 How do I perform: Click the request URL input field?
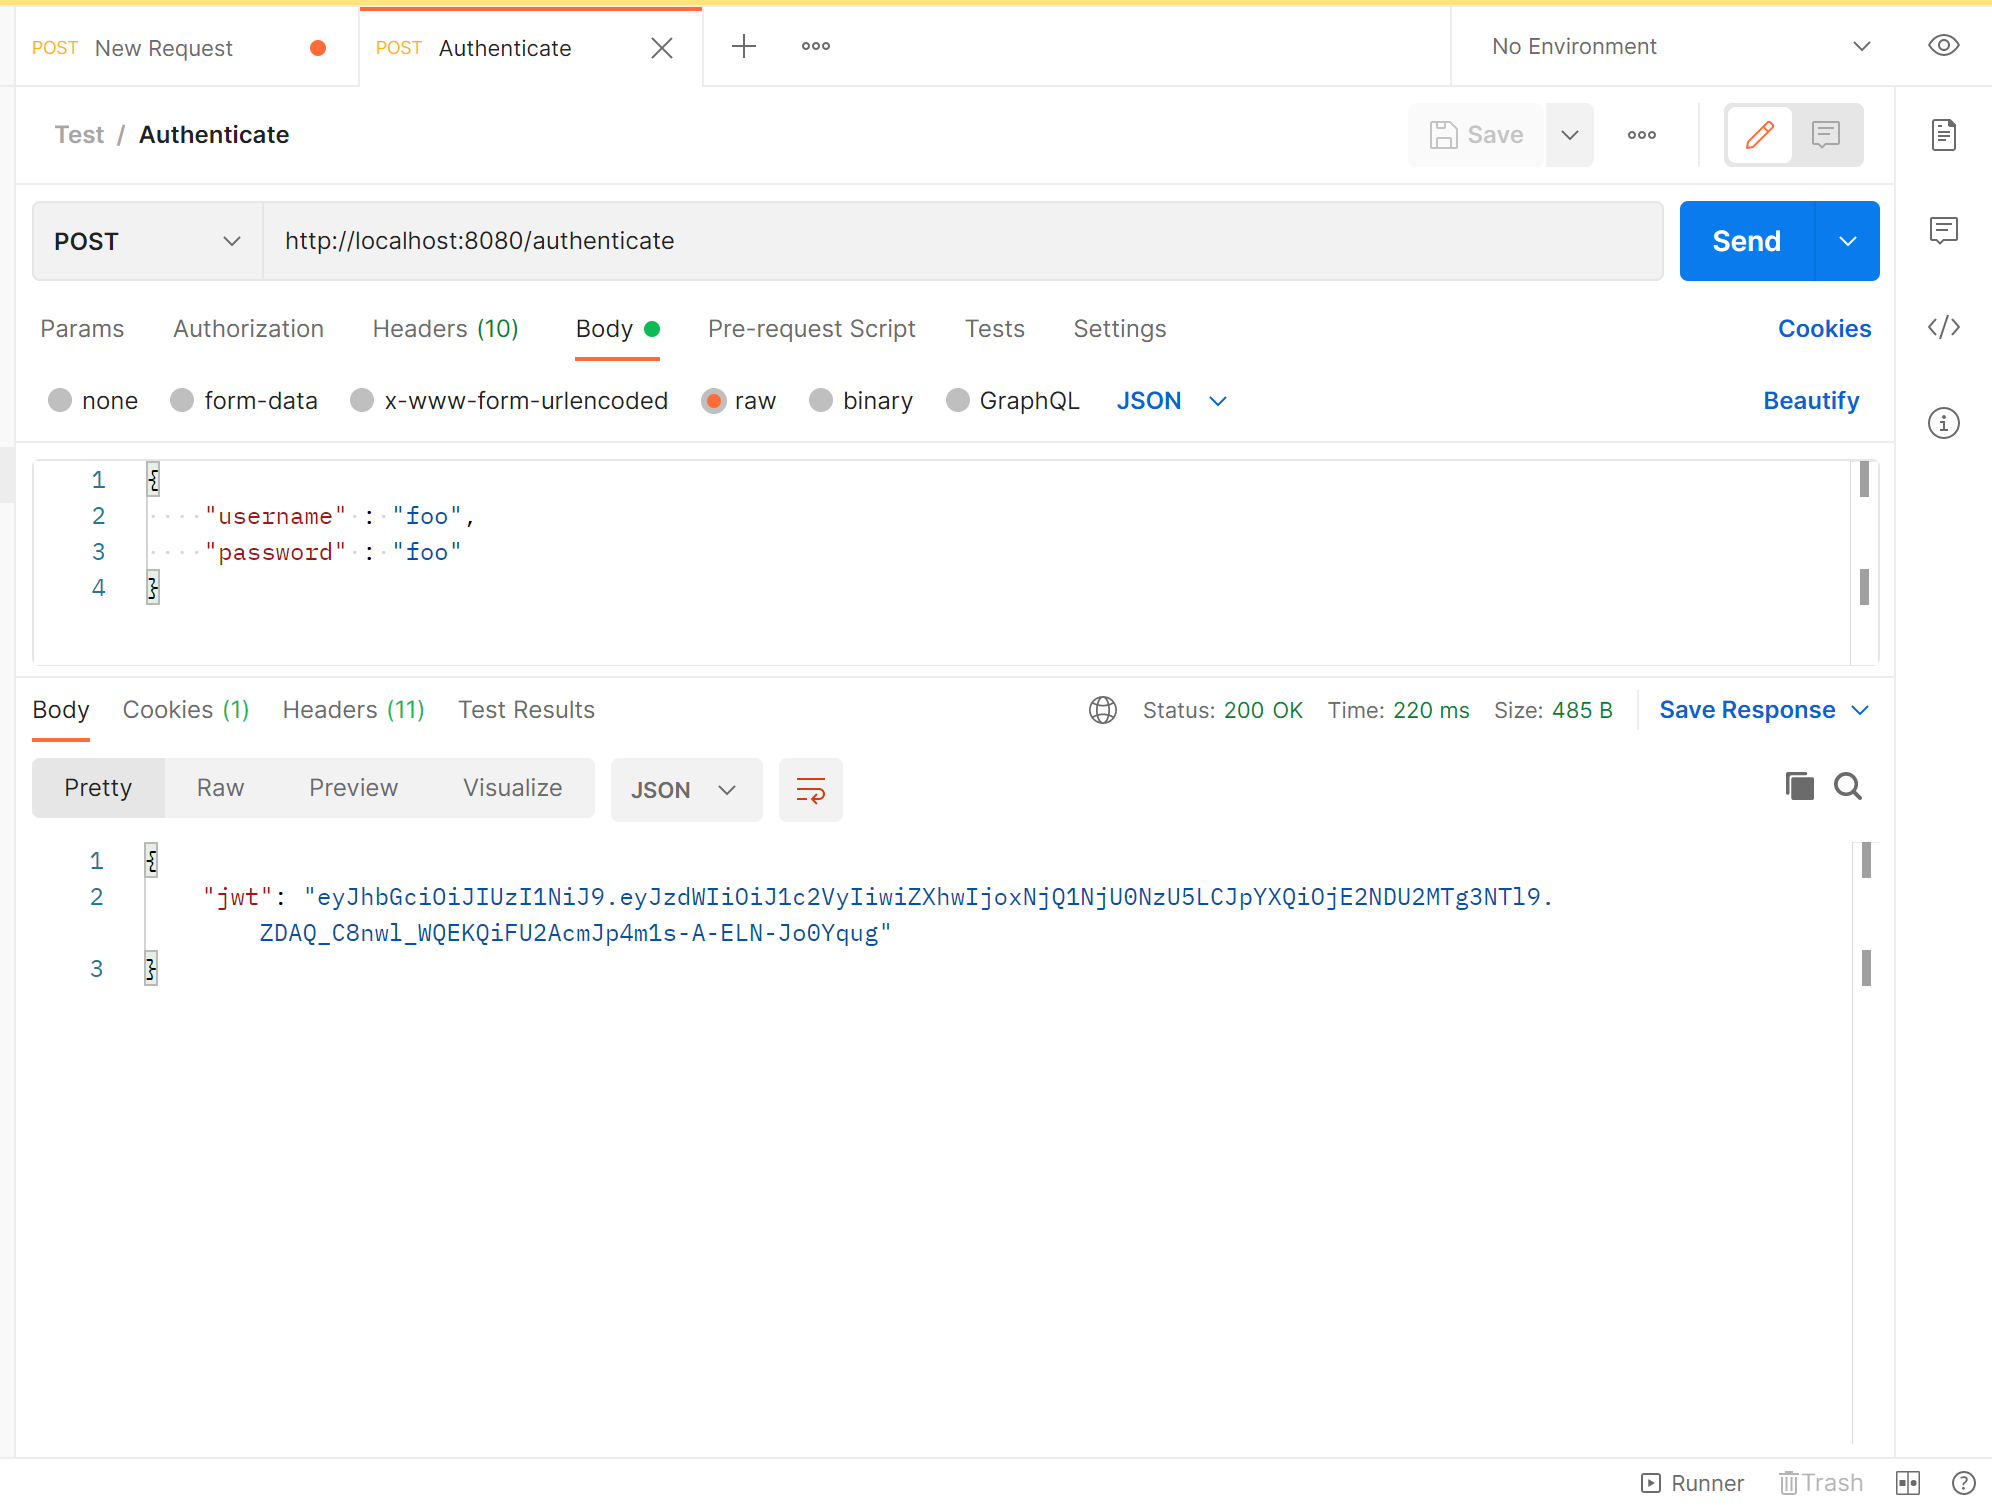click(x=960, y=241)
